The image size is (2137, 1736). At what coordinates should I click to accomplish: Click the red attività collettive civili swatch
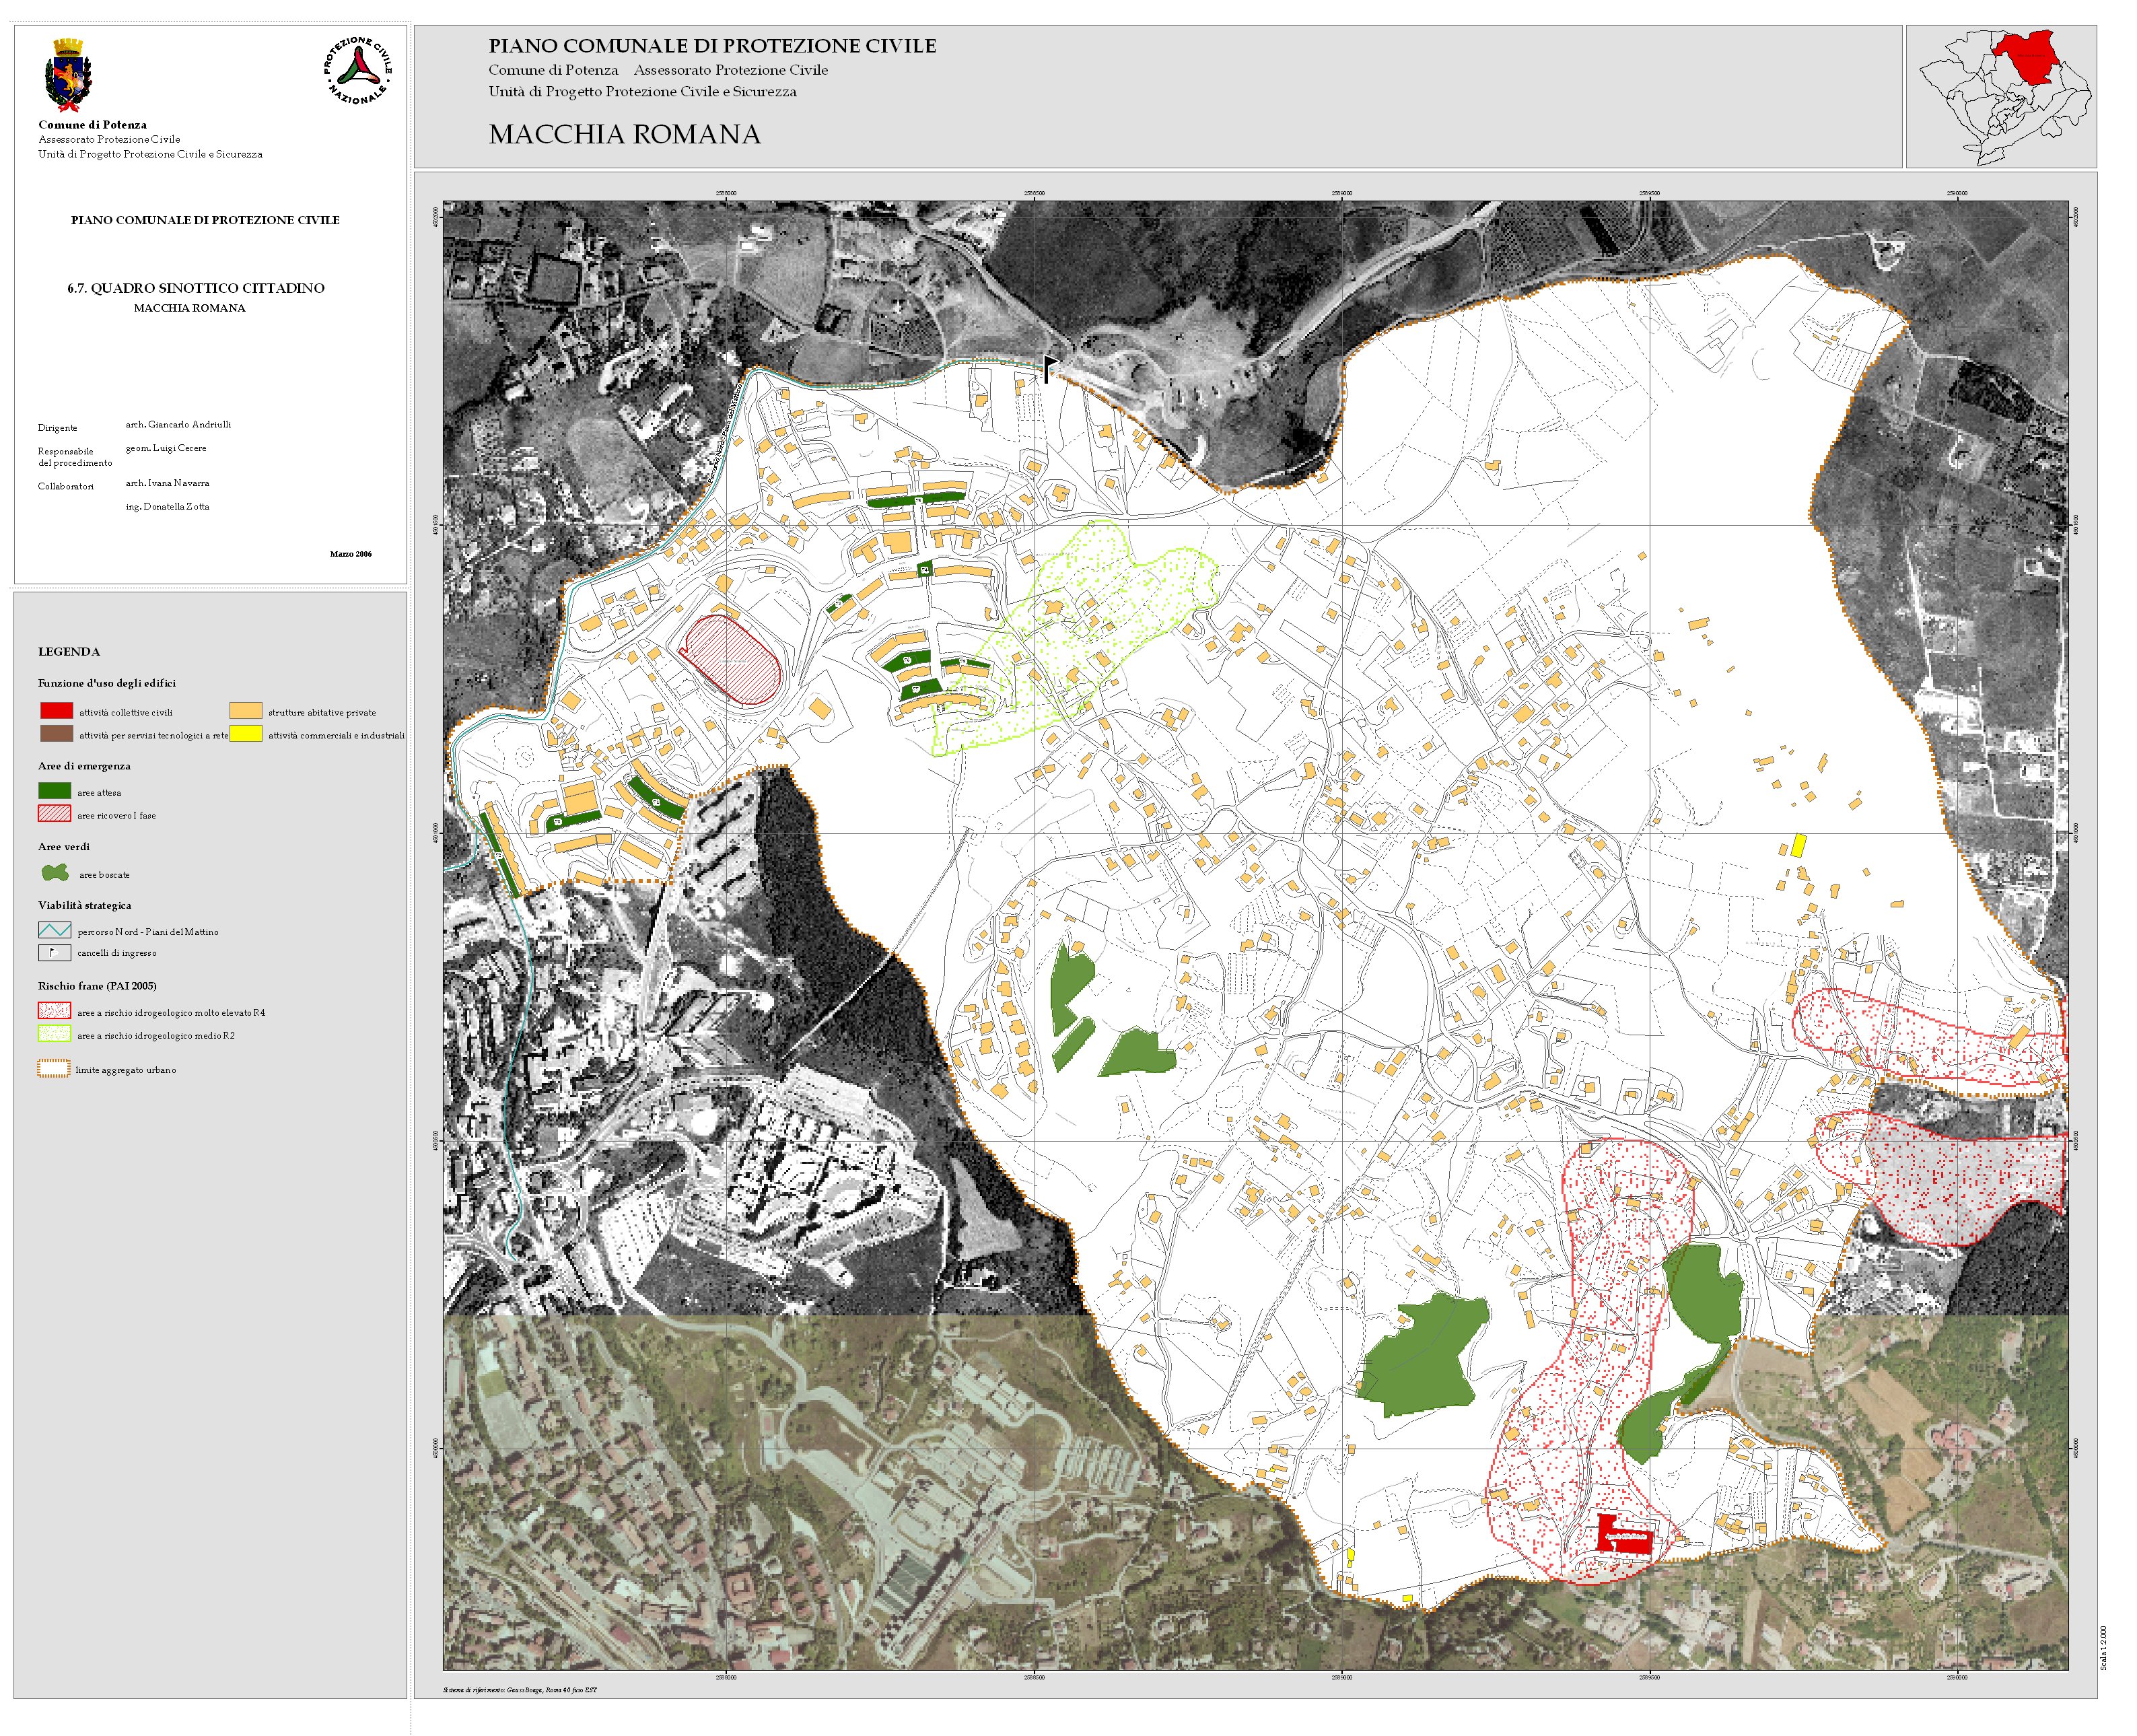tap(56, 711)
